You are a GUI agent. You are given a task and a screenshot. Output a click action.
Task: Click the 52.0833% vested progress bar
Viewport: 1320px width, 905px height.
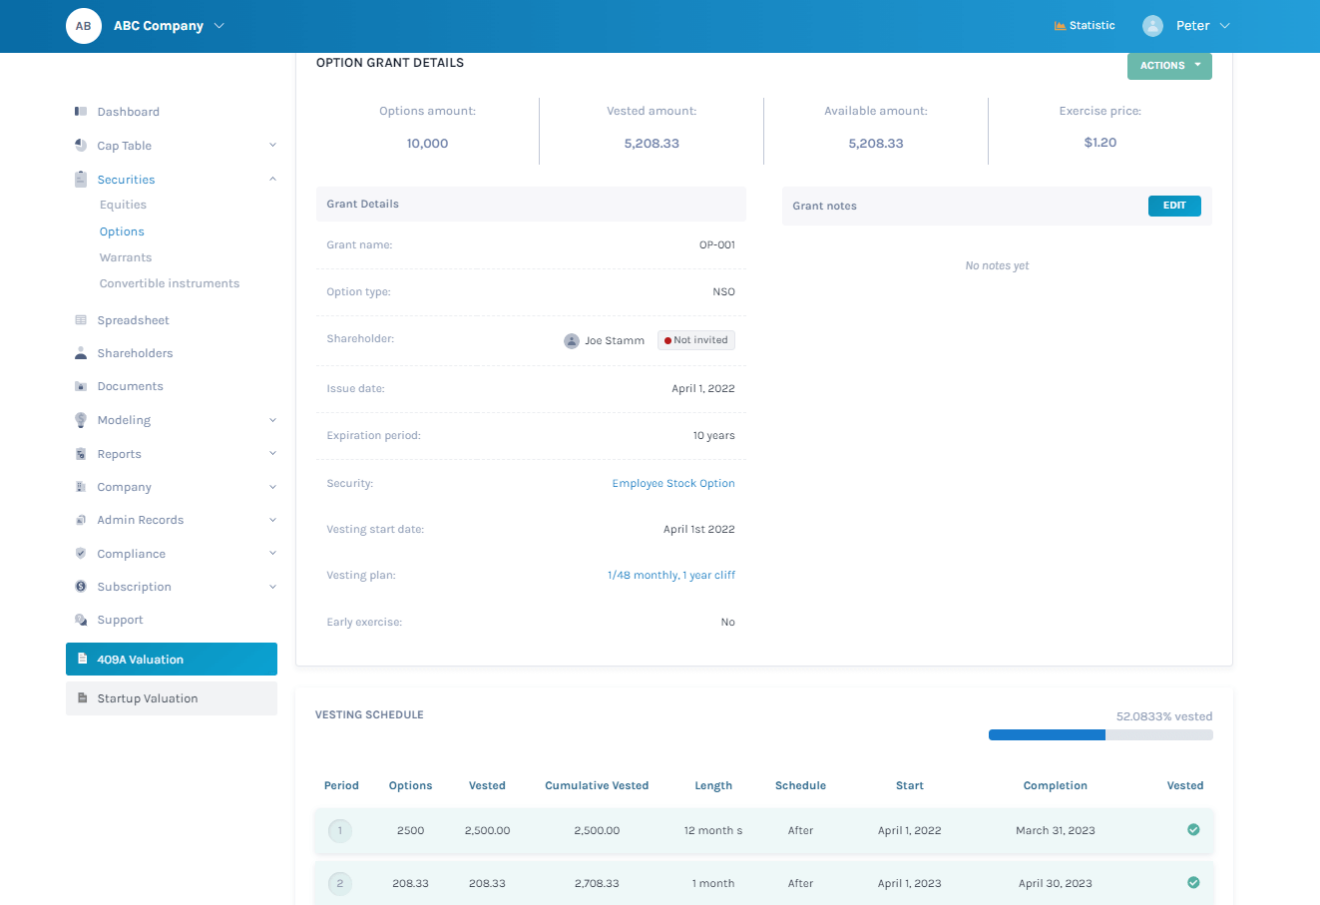(x=1100, y=734)
